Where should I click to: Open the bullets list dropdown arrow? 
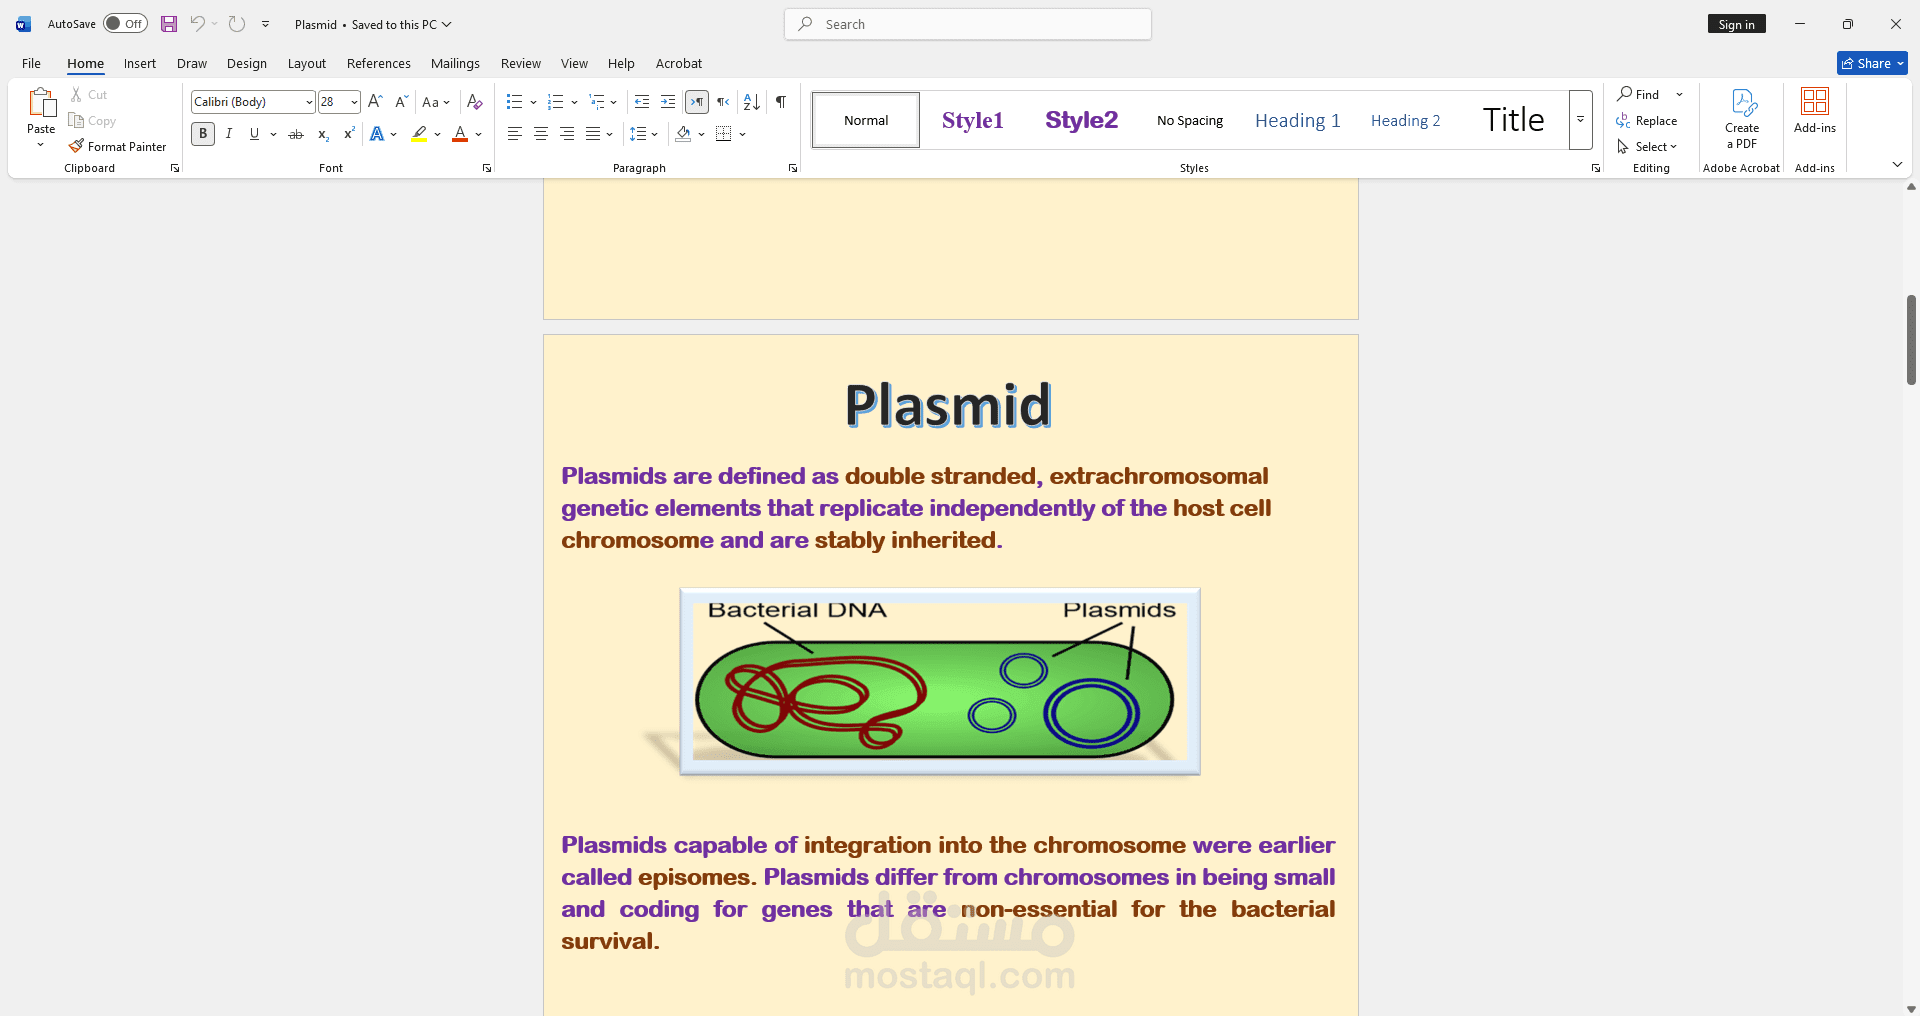[x=533, y=101]
